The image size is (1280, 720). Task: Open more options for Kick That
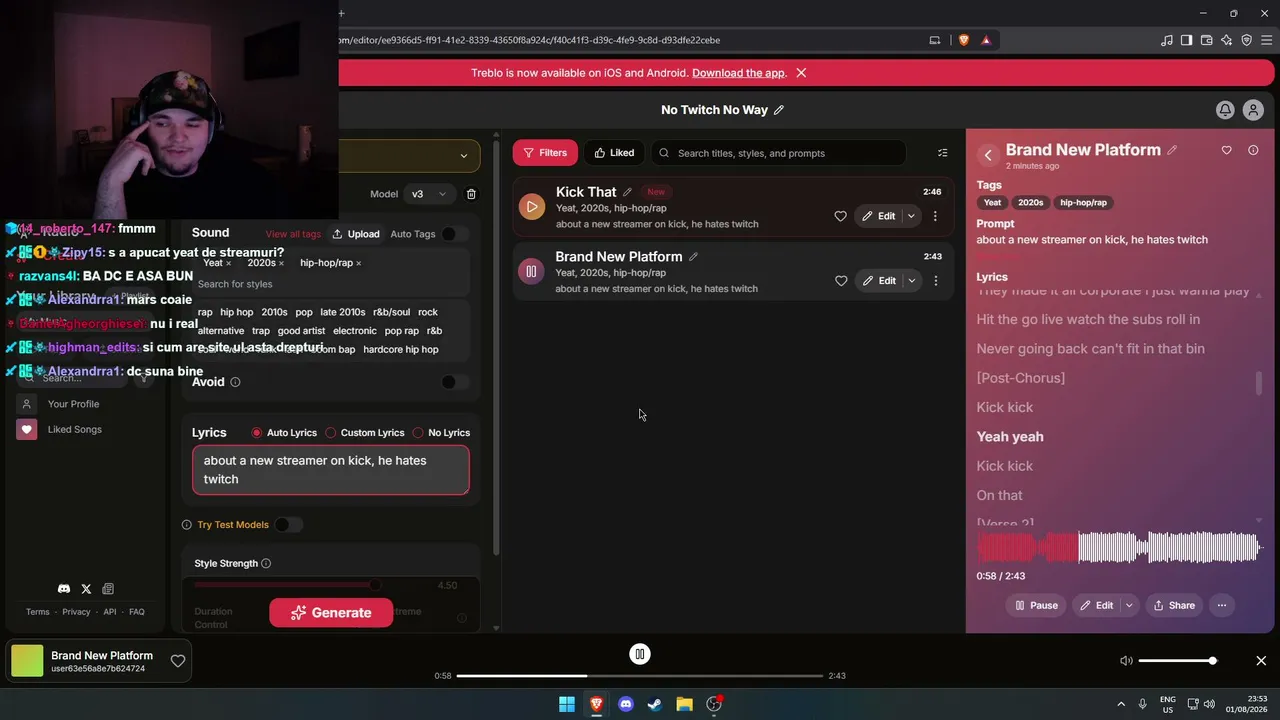[x=935, y=216]
